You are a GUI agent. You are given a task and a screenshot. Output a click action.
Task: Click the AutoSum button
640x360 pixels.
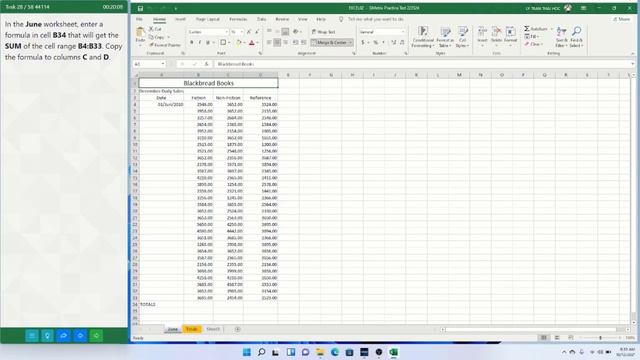click(x=536, y=29)
